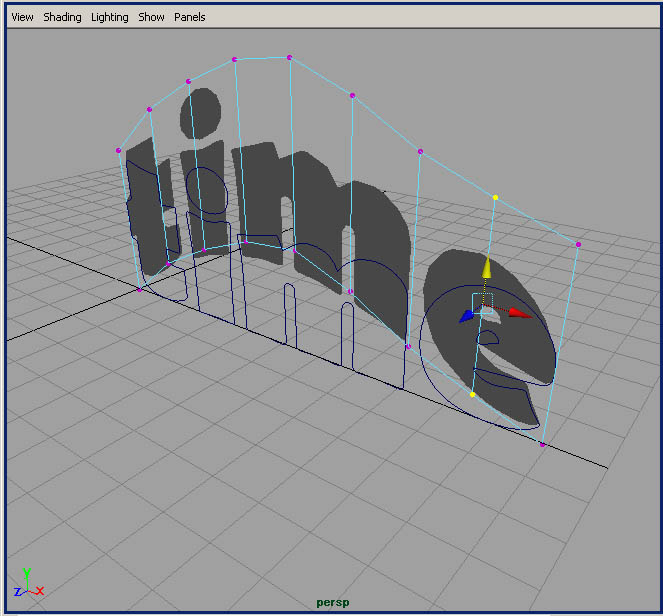Open the Panels menu
663x616 pixels.
tap(189, 17)
